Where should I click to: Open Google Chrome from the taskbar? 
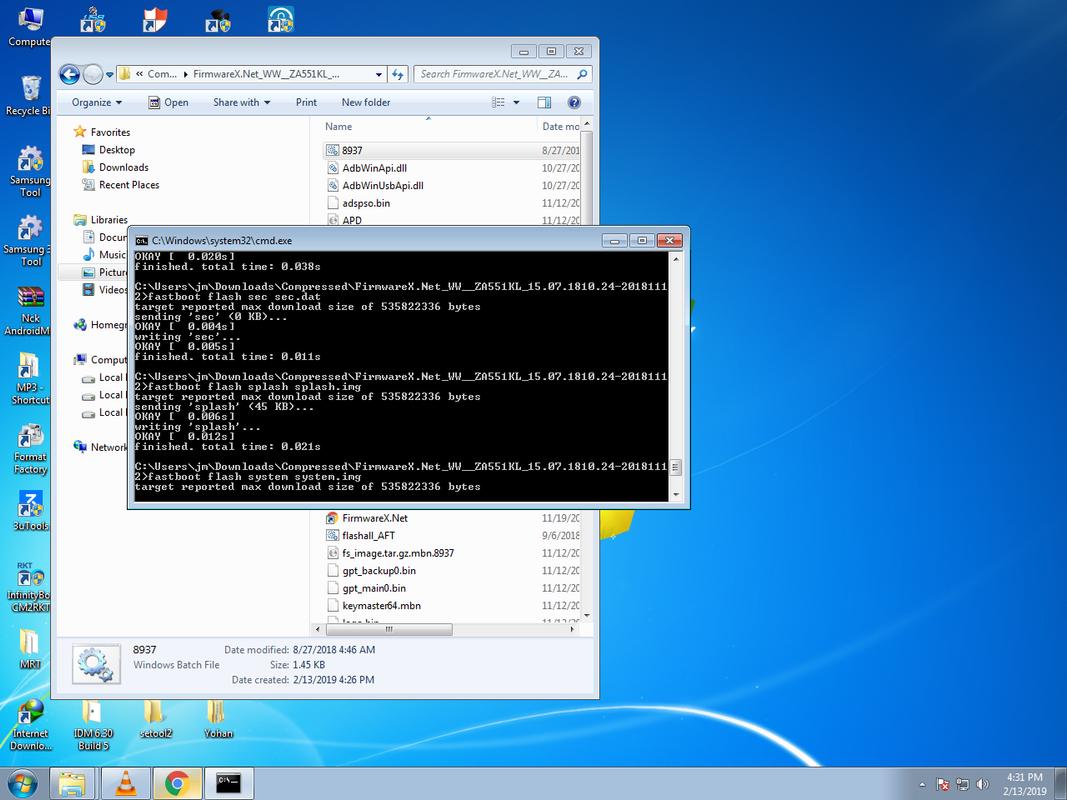(x=177, y=784)
